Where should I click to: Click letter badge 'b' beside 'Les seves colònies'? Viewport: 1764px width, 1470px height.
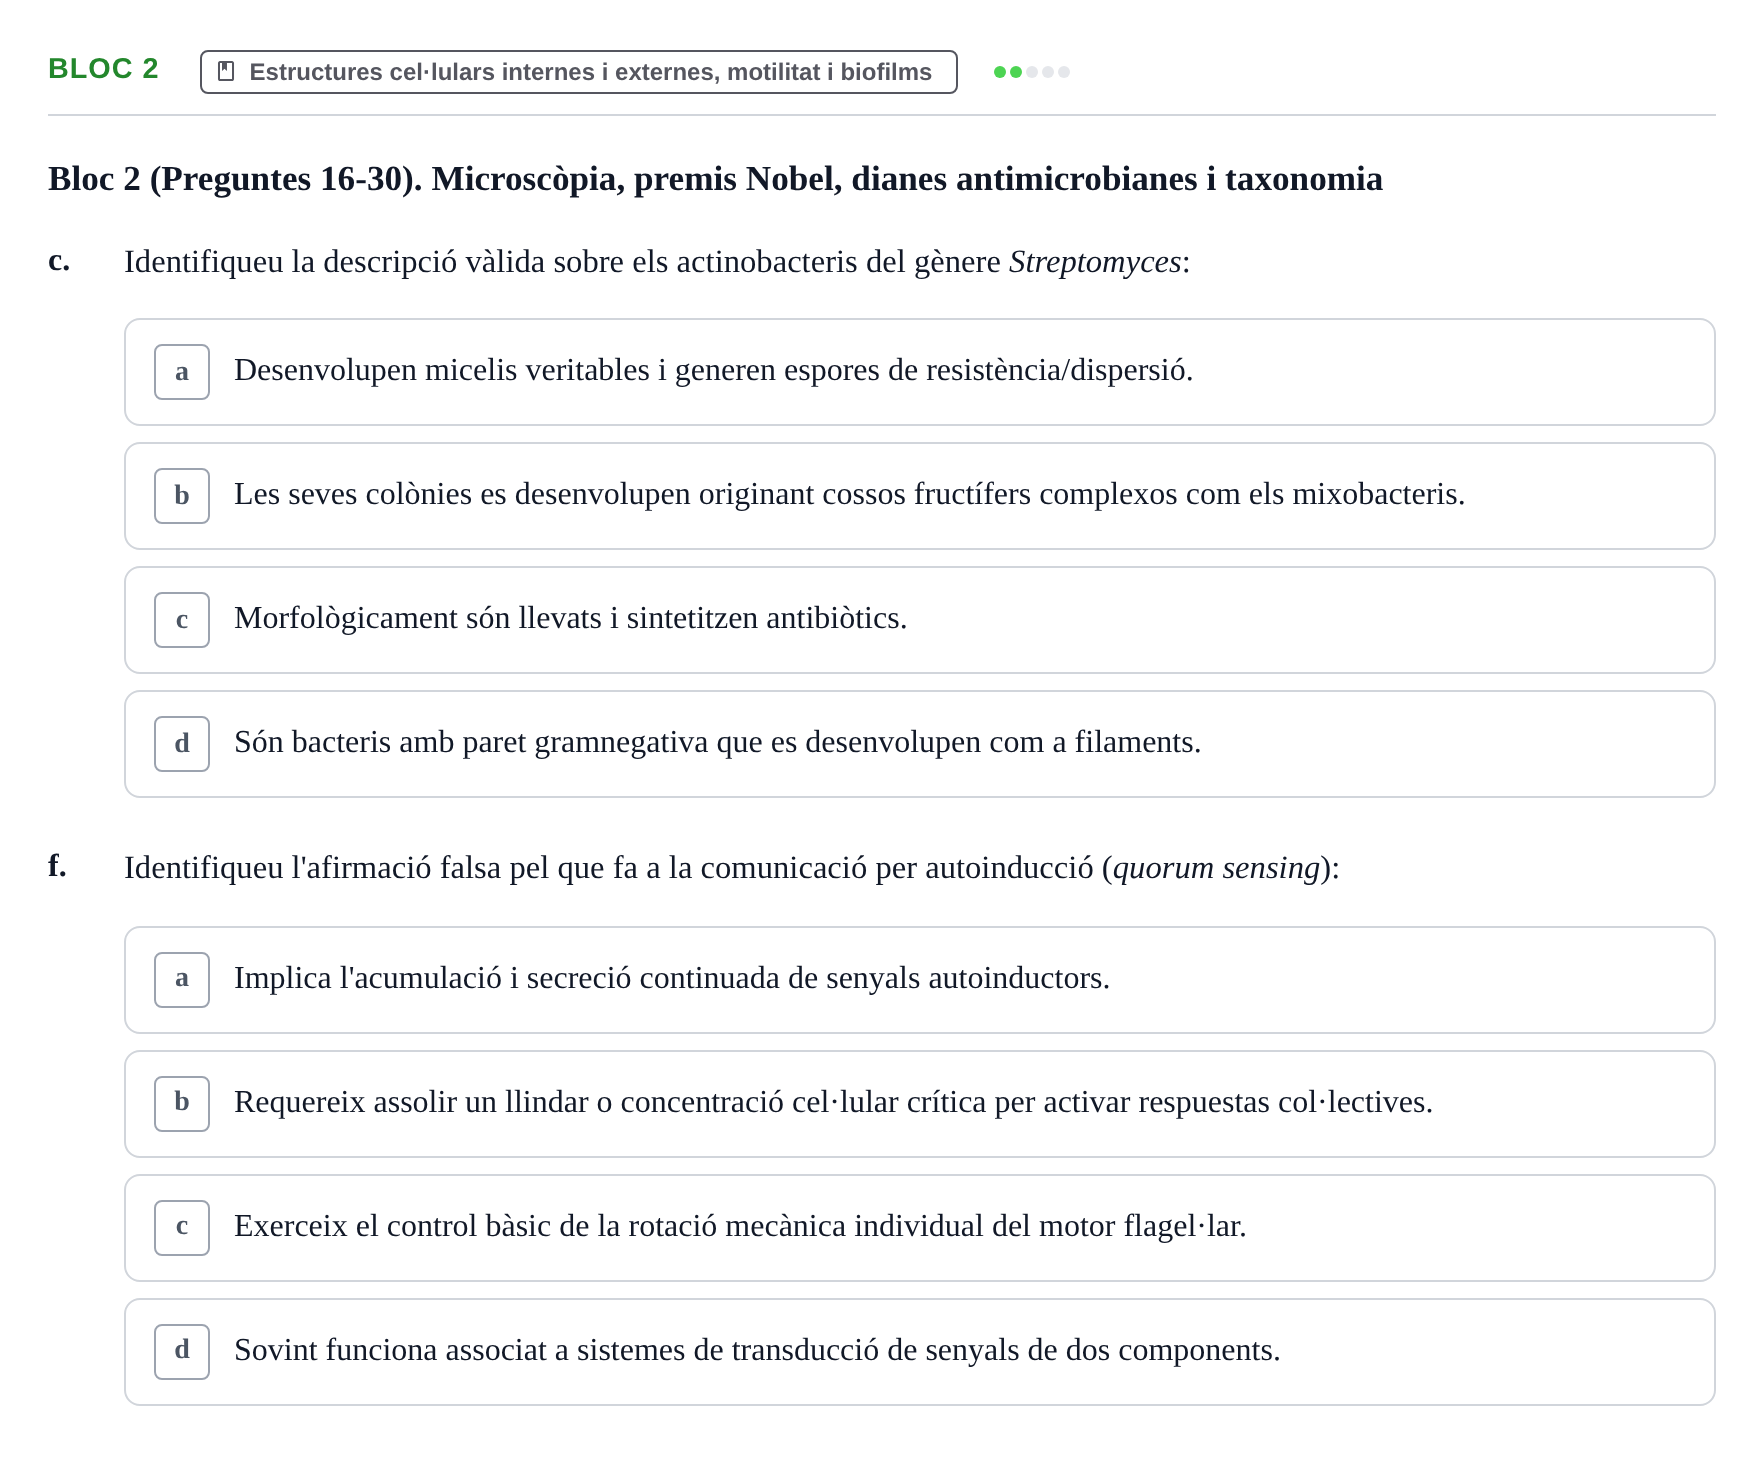(x=182, y=496)
